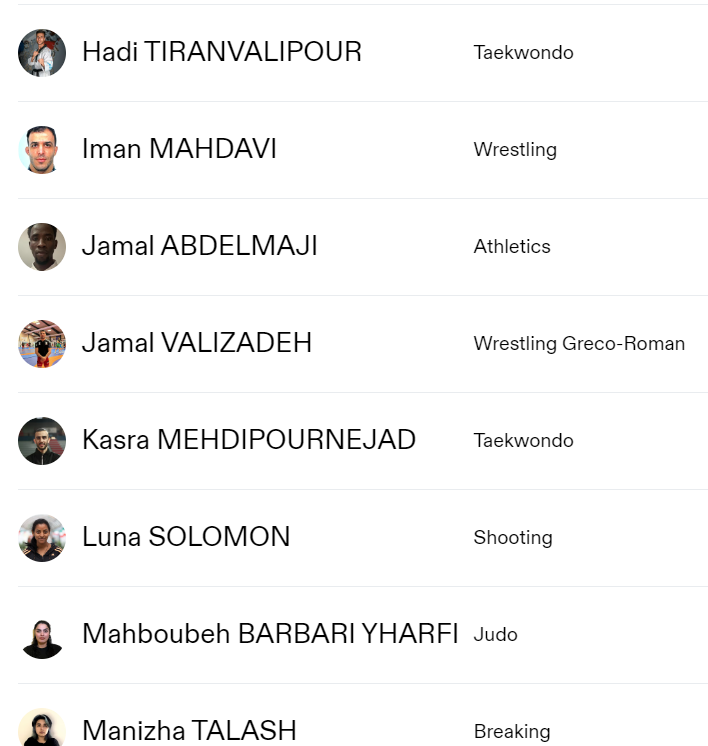Open Luna SOLOMON's athlete profile
This screenshot has height=746, width=708.
(186, 537)
